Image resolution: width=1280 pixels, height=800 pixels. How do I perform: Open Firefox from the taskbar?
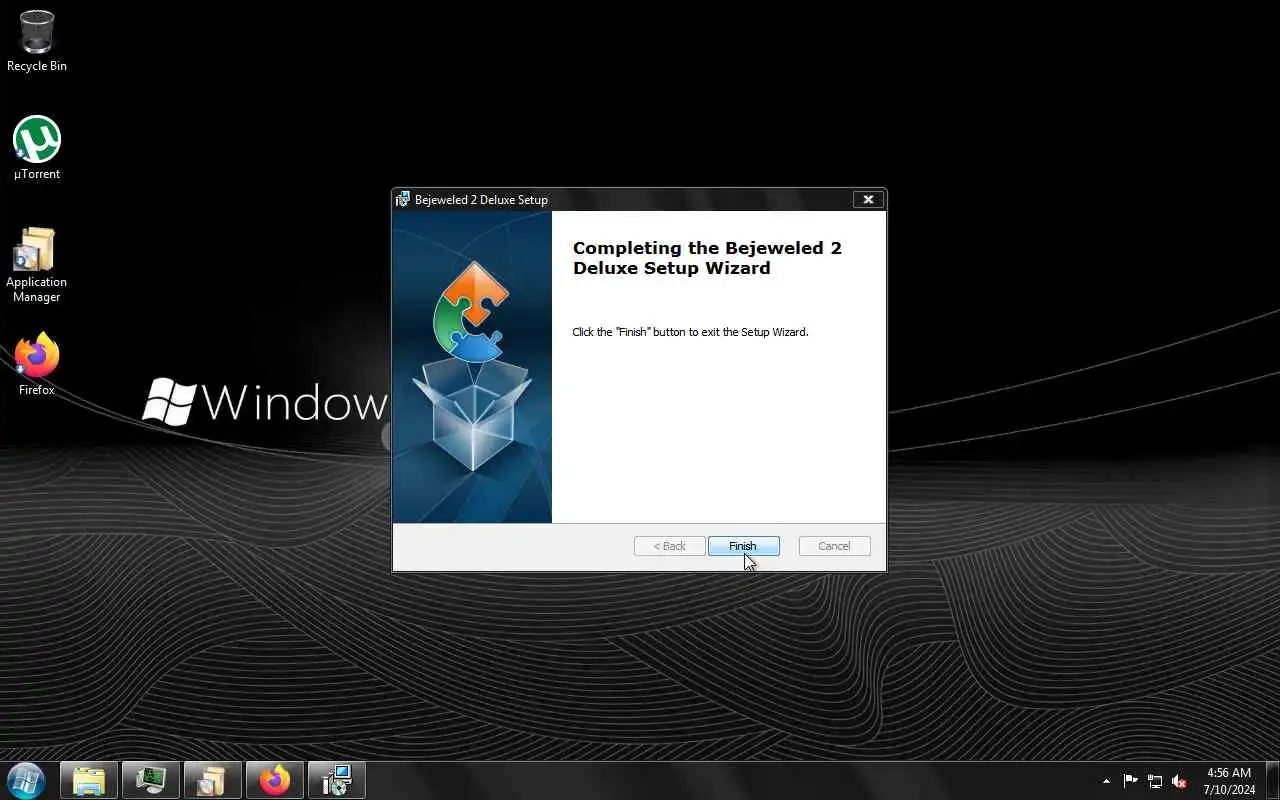275,780
